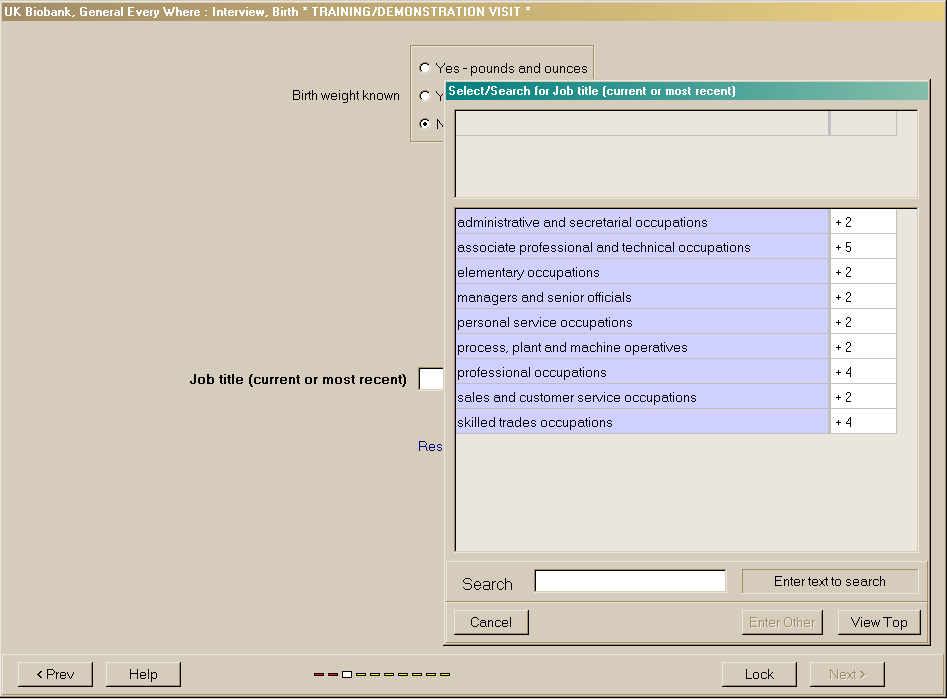Image resolution: width=947 pixels, height=699 pixels.
Task: Expand '+ 4' beside skilled trades occupations
Action: pos(862,422)
